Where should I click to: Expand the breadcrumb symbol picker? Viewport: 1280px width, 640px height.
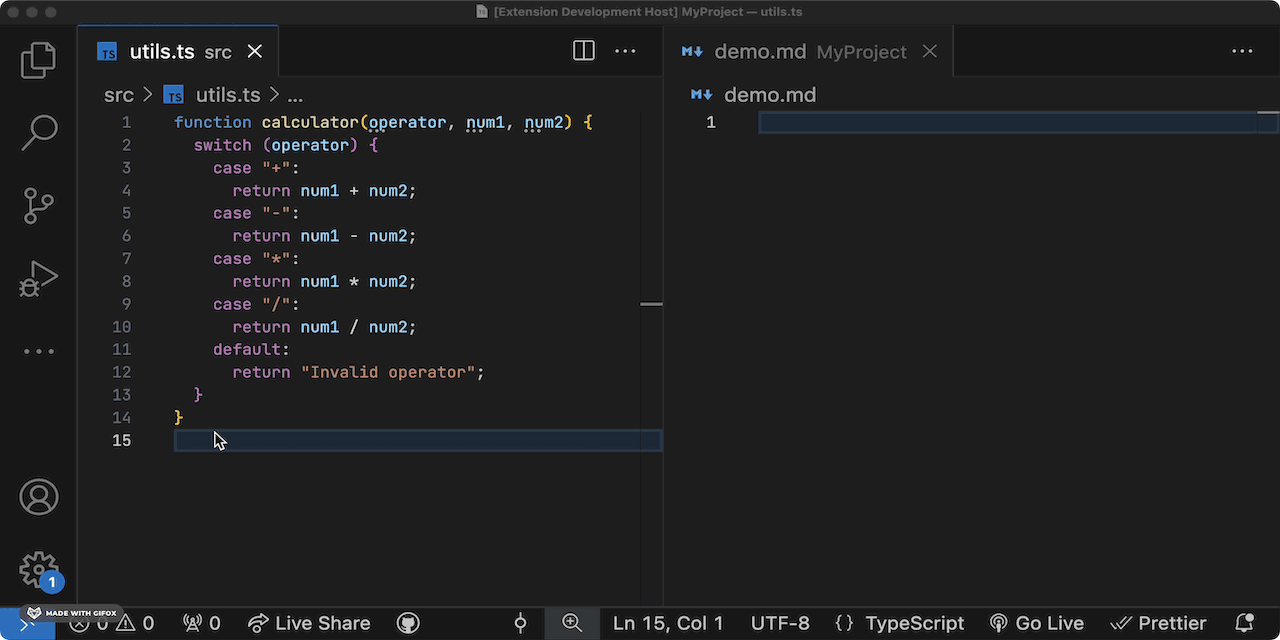(295, 94)
